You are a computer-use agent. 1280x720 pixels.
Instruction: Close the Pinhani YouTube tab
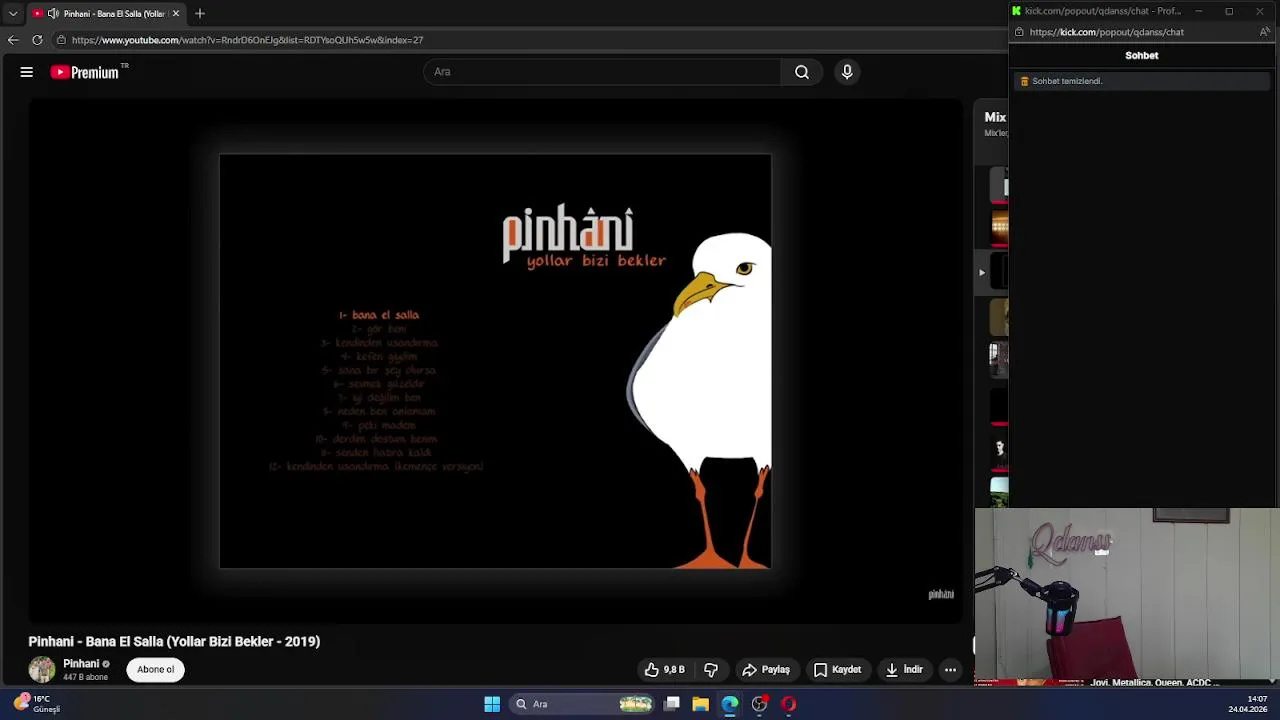click(175, 14)
